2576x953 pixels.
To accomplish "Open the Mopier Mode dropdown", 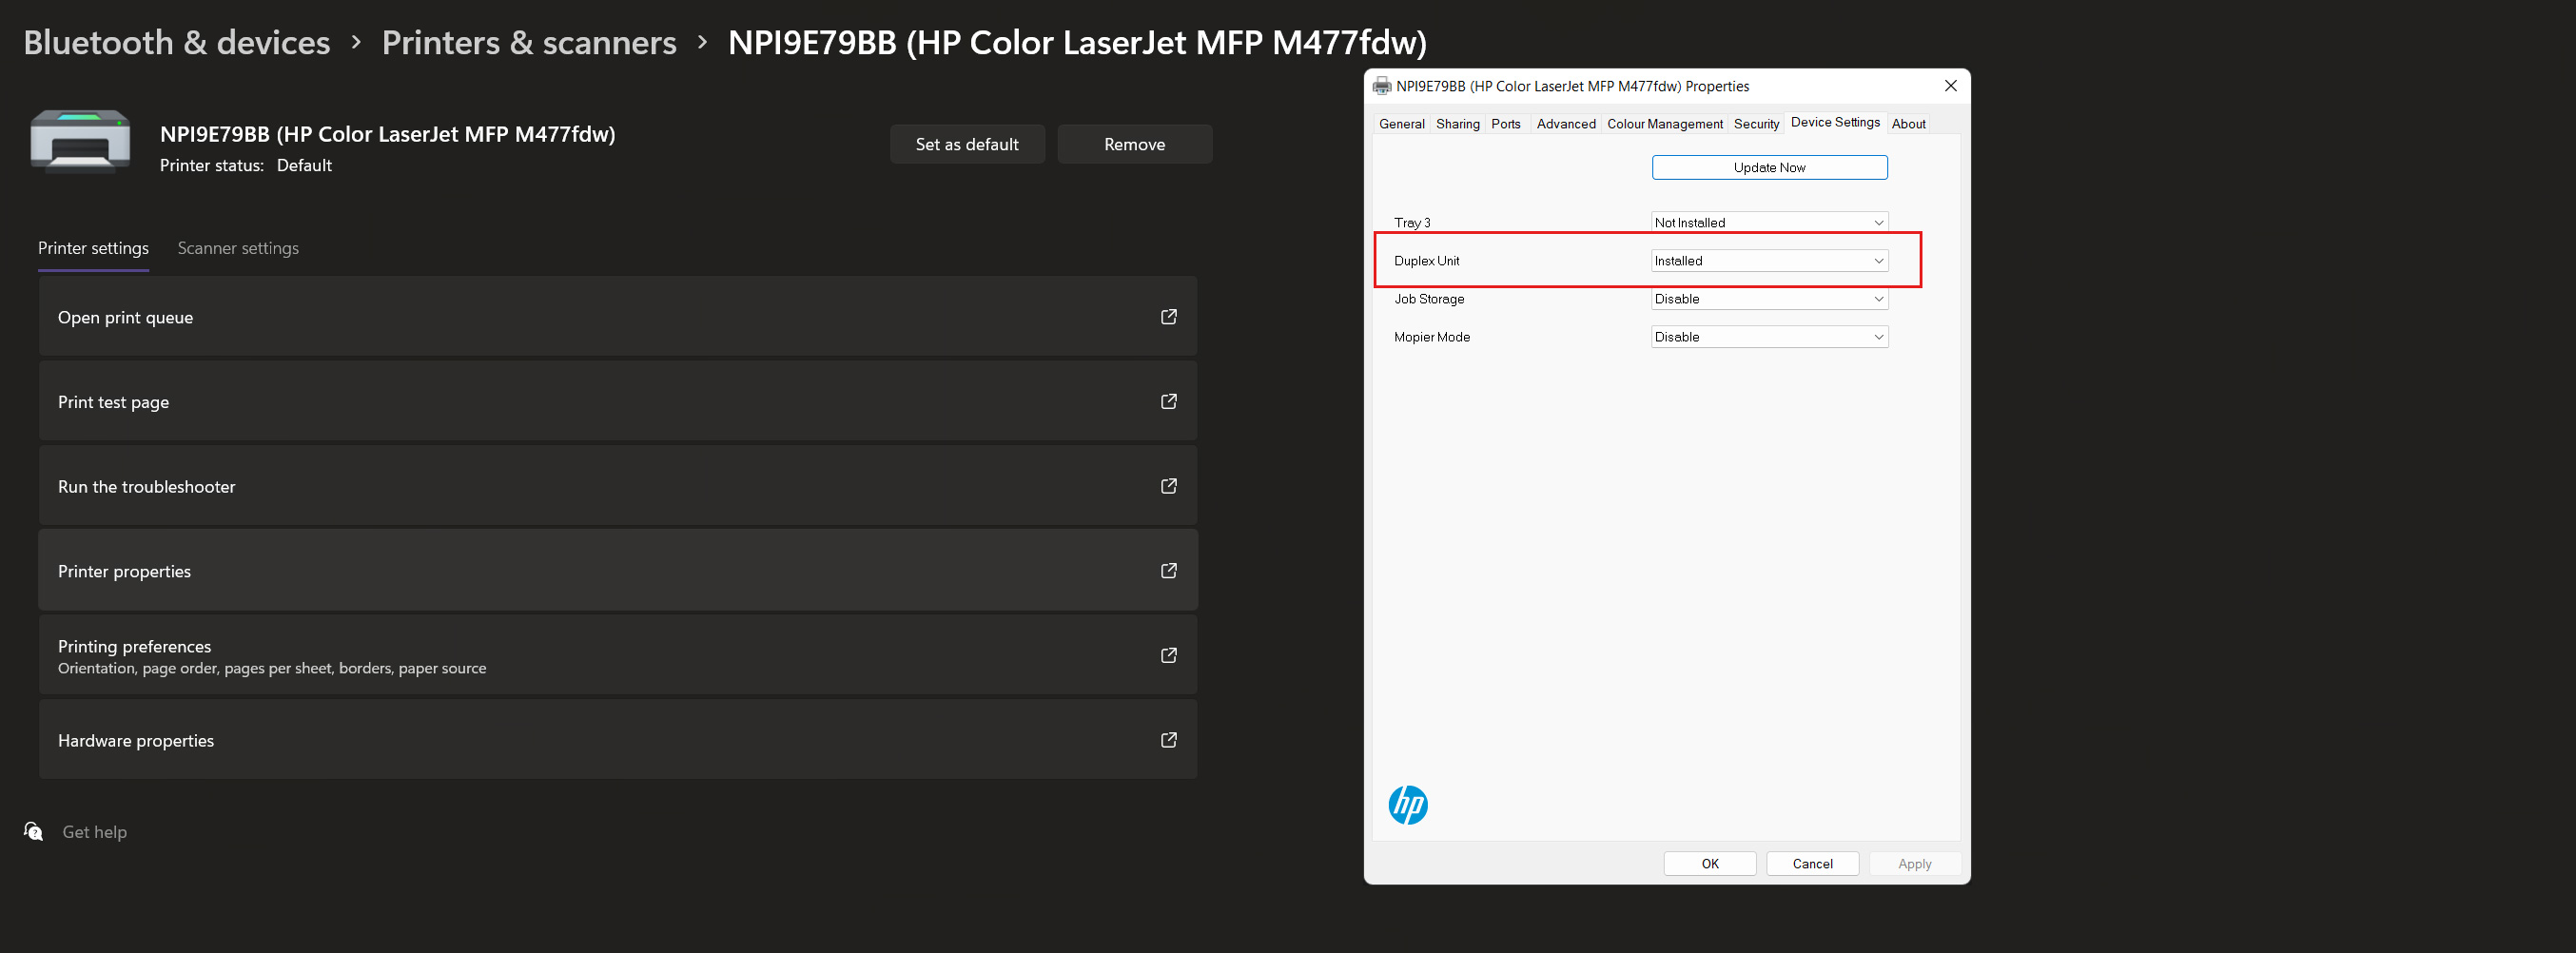I will pos(1768,337).
